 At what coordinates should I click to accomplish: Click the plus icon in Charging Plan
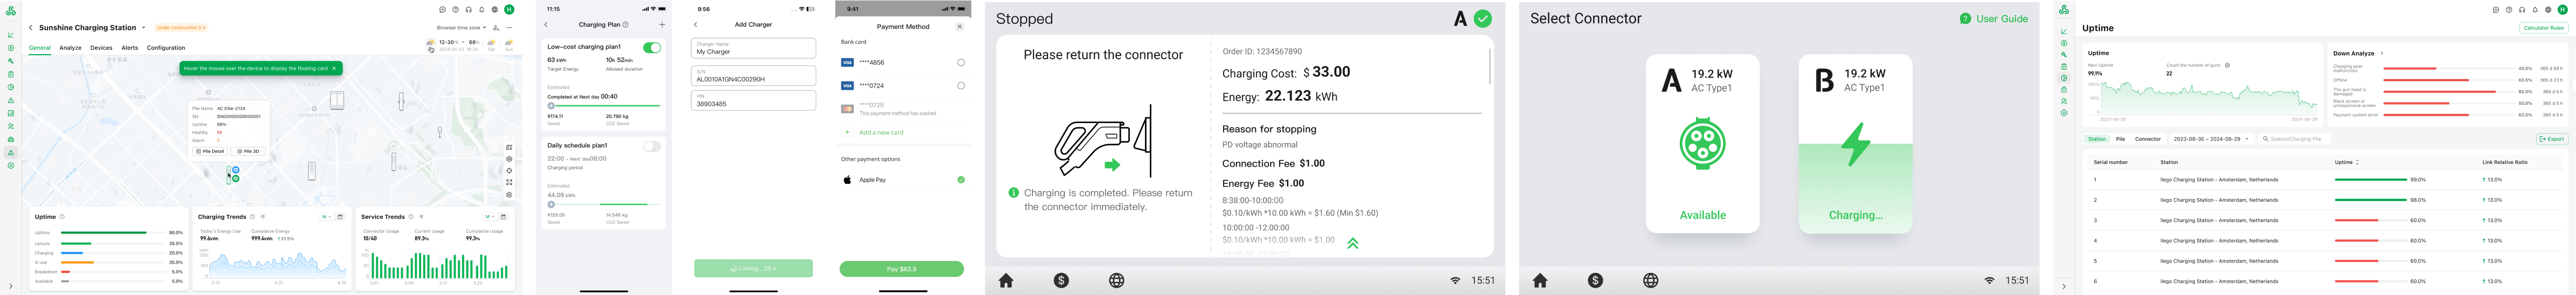click(x=662, y=25)
